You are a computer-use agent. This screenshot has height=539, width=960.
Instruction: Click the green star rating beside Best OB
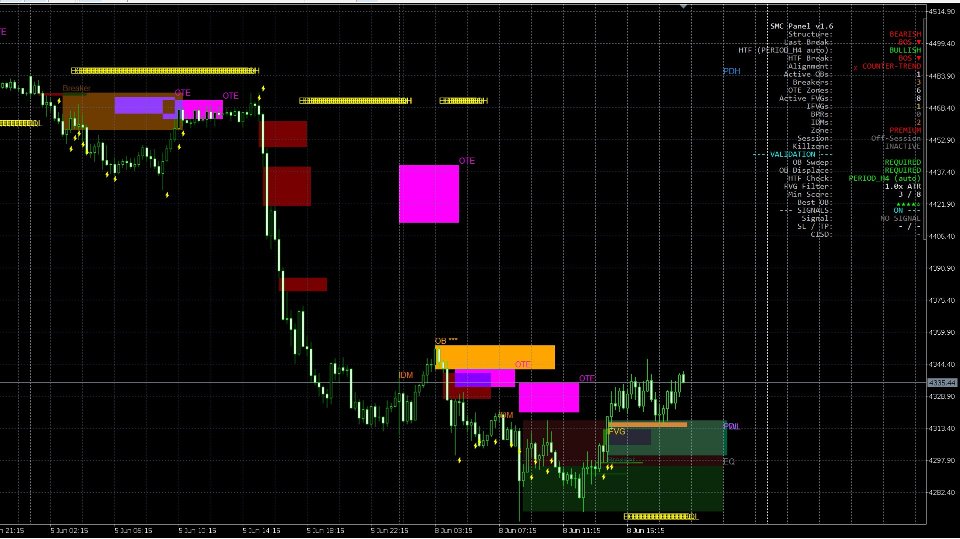click(909, 203)
